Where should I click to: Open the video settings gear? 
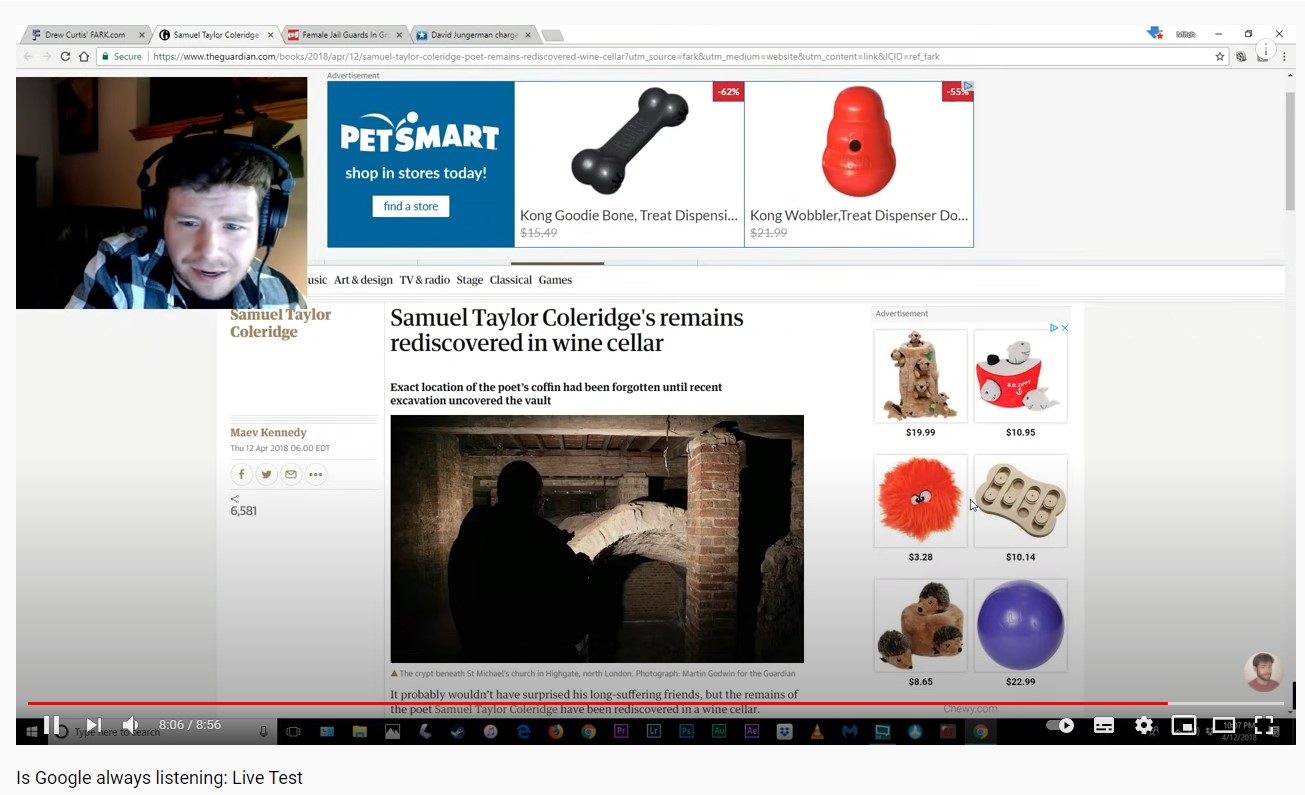point(1144,725)
